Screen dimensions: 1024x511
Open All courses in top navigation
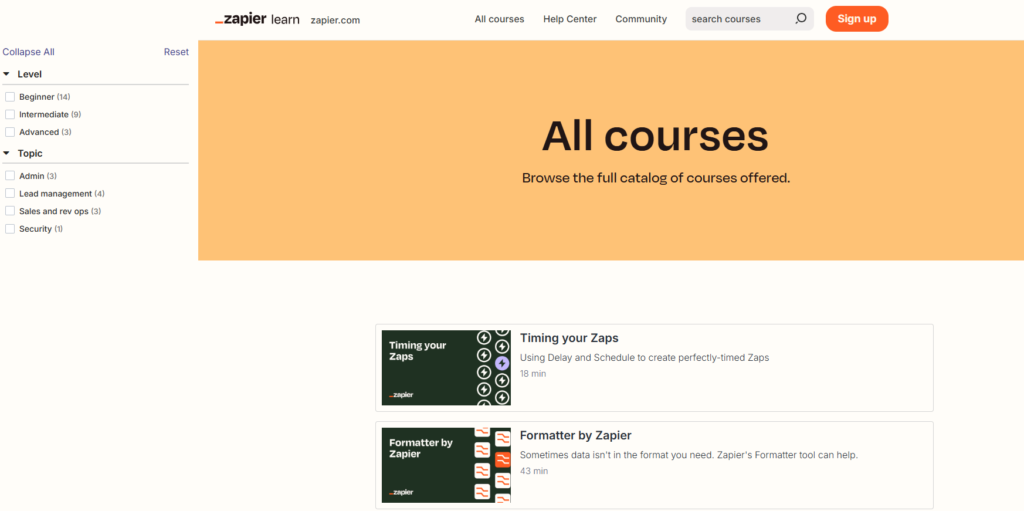500,19
